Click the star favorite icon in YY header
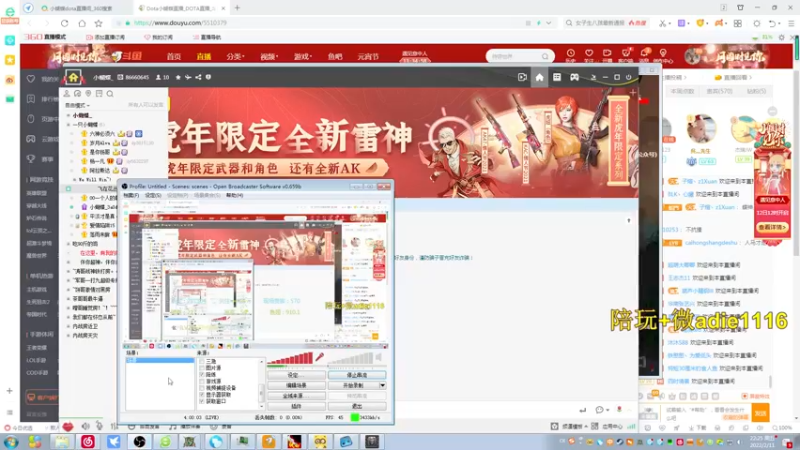This screenshot has height=450, width=800. [x=178, y=78]
